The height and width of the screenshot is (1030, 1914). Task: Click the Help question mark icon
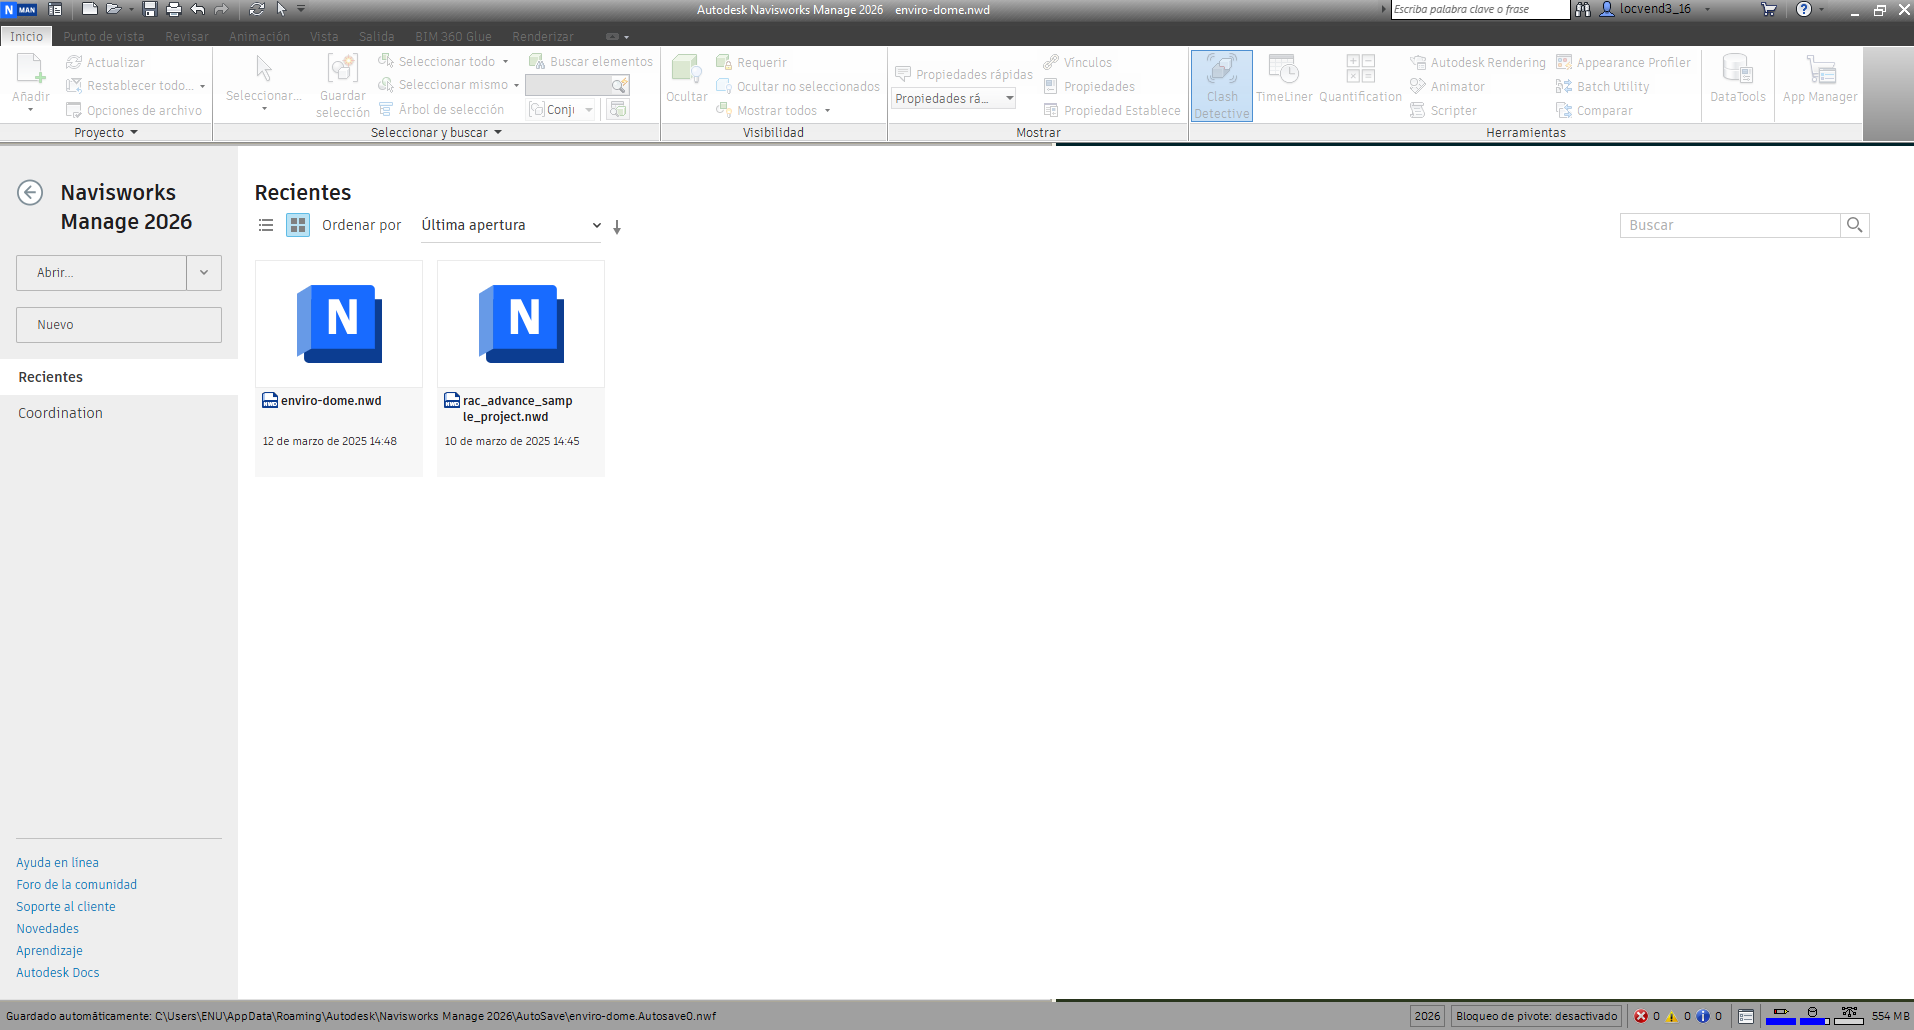click(1804, 9)
